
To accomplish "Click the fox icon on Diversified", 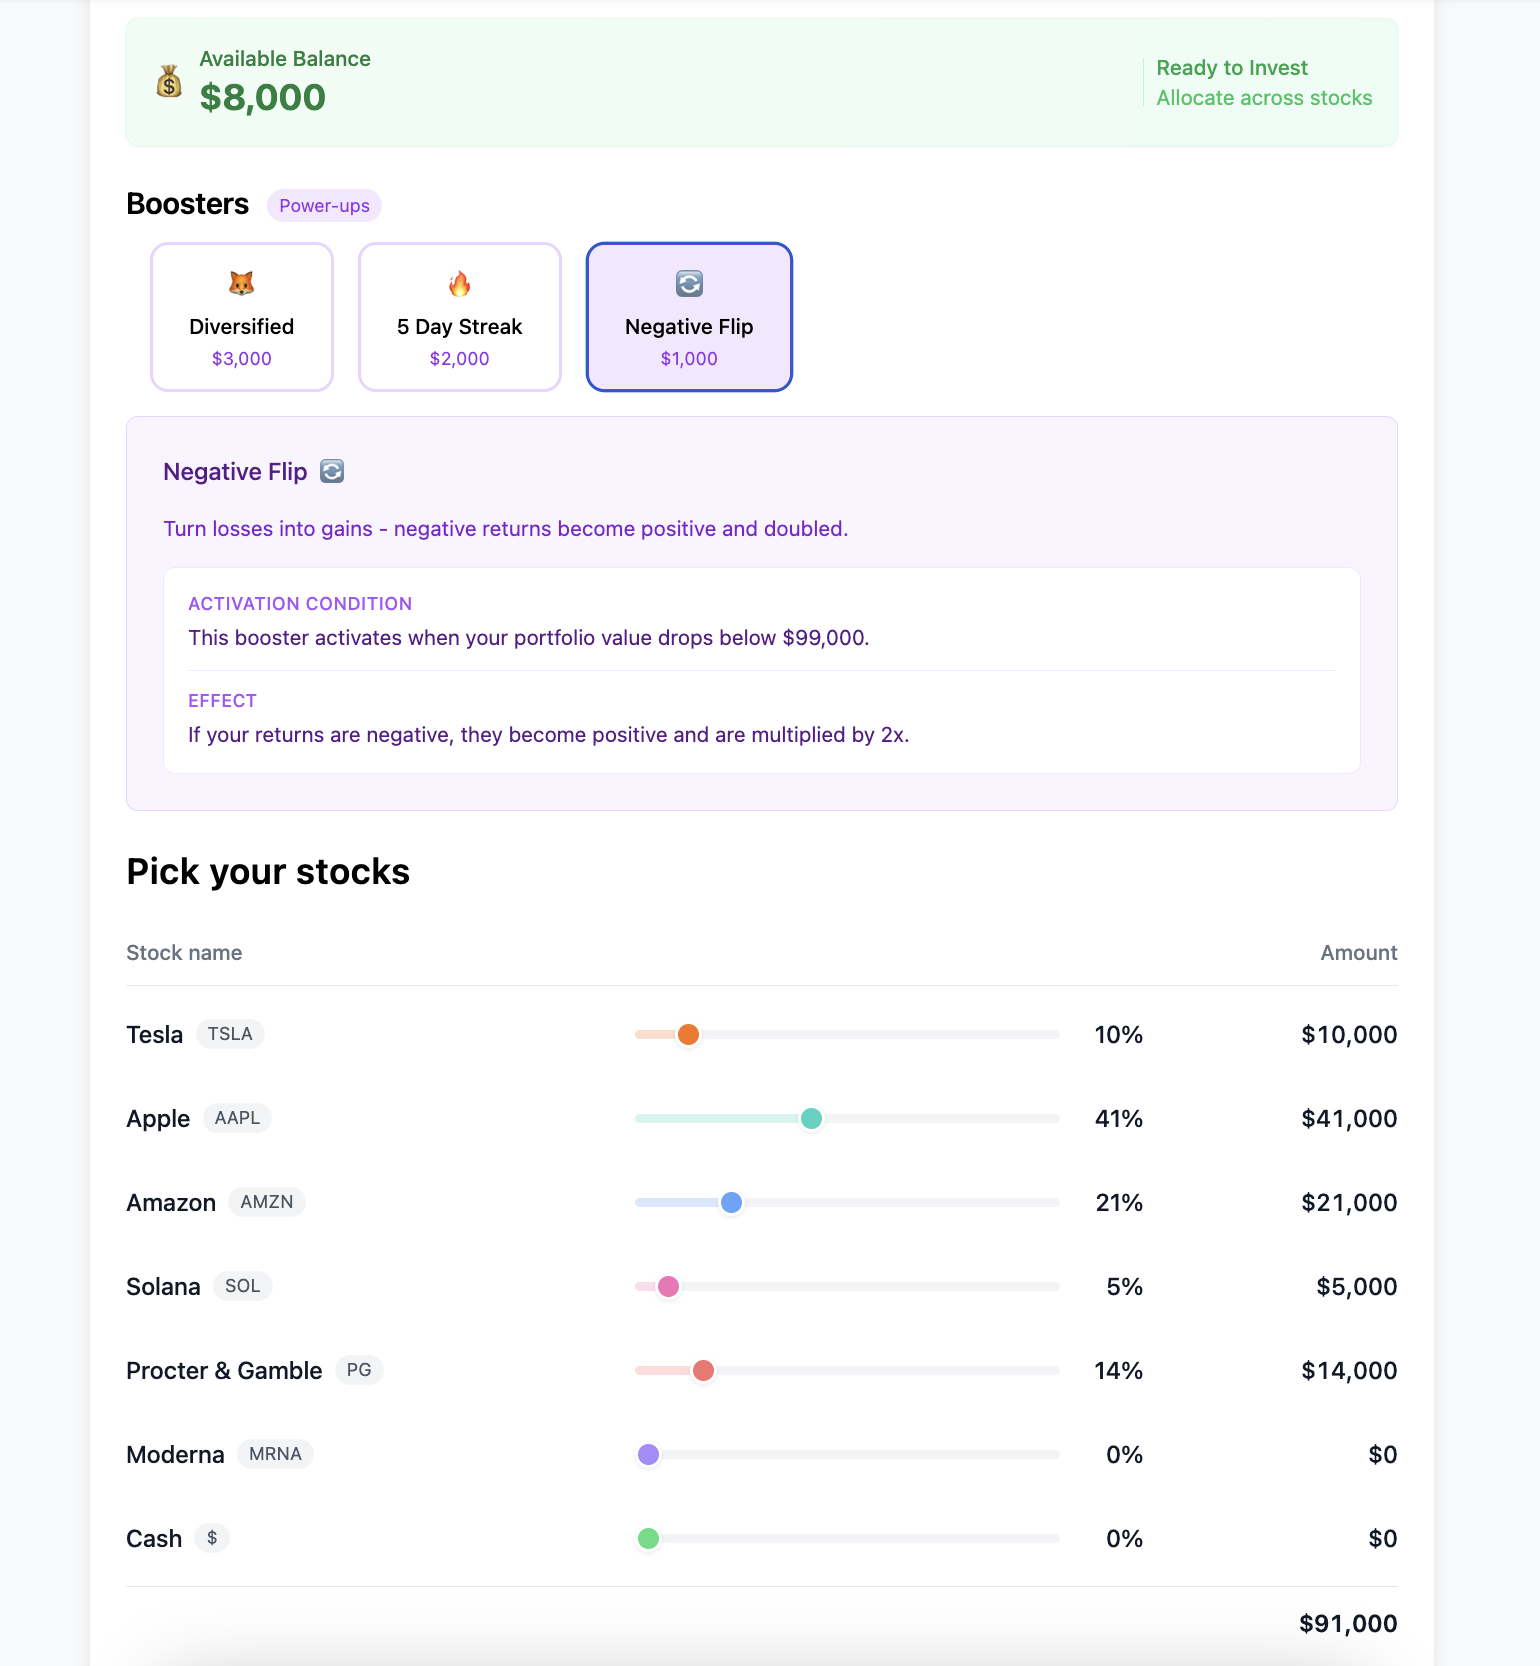I will (x=242, y=284).
